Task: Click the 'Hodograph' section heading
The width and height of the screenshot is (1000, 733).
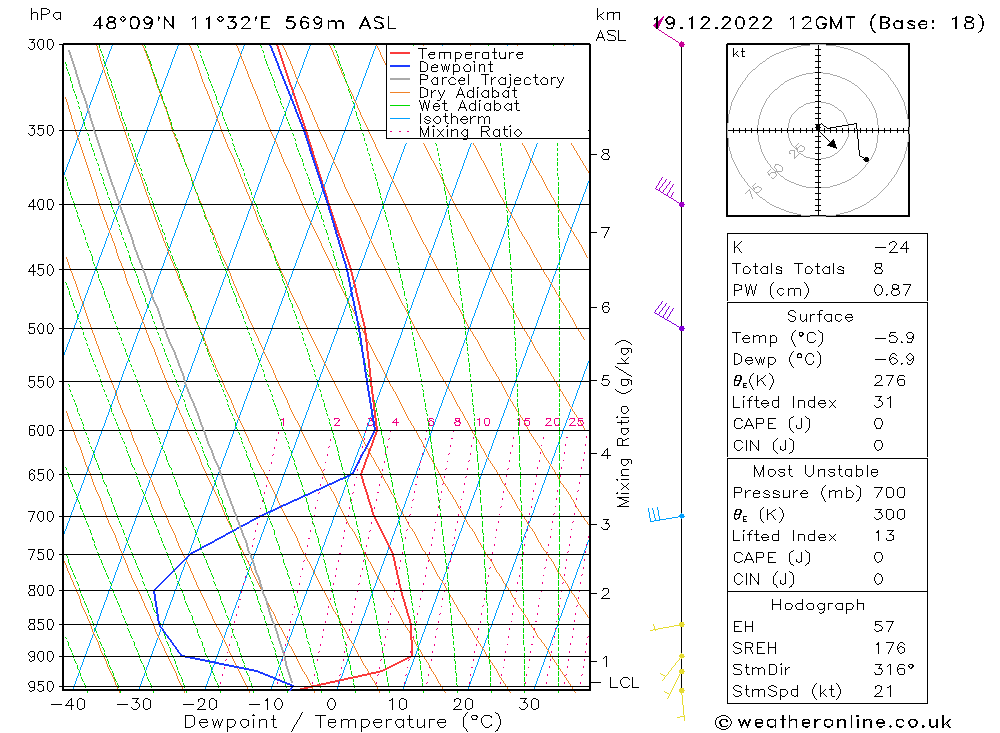Action: coord(818,605)
